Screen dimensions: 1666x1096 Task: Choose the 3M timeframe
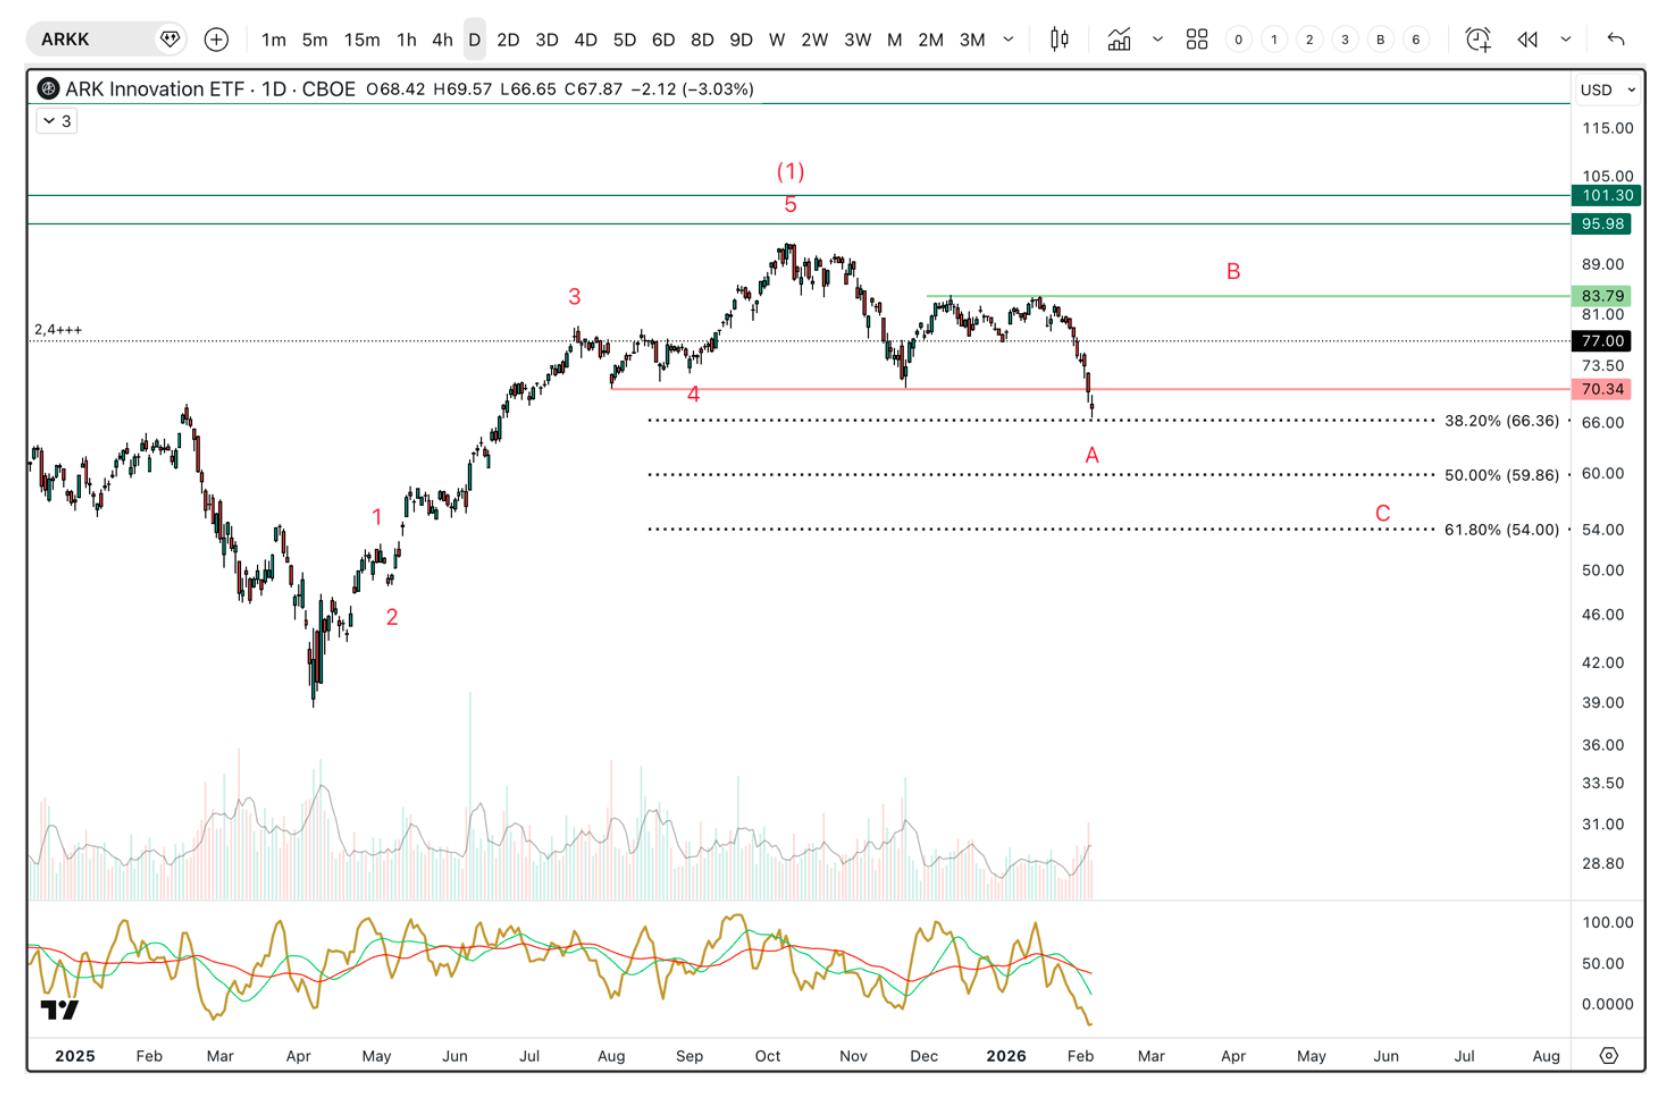(x=973, y=39)
